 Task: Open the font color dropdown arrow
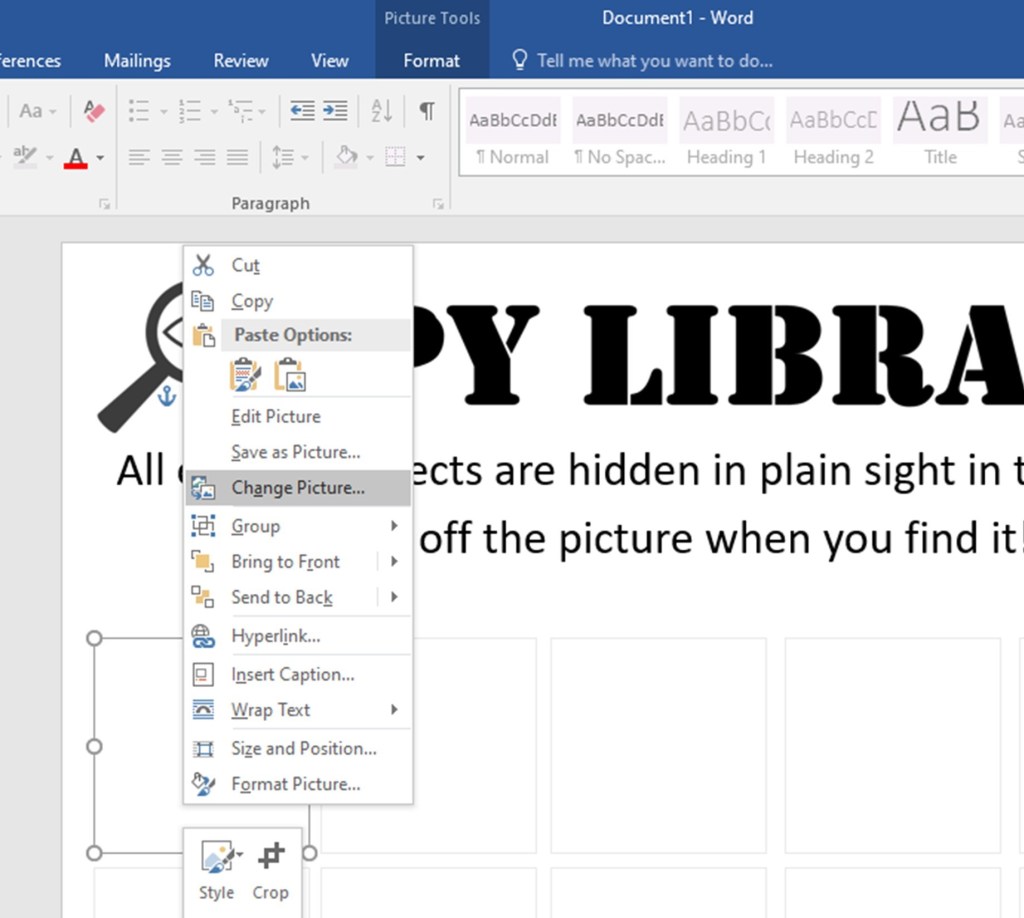[100, 158]
